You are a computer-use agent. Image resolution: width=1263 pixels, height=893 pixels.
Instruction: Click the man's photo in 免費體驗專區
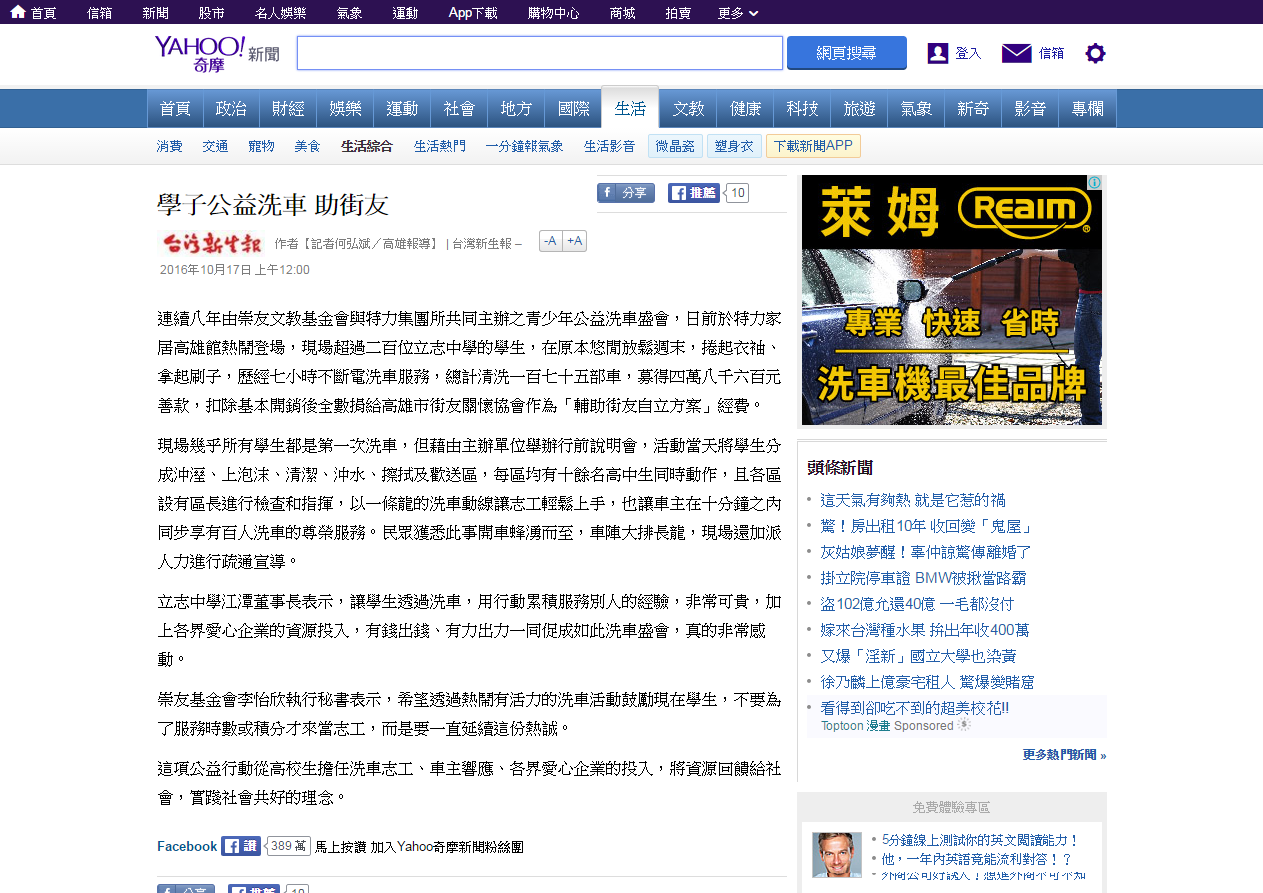[x=837, y=855]
